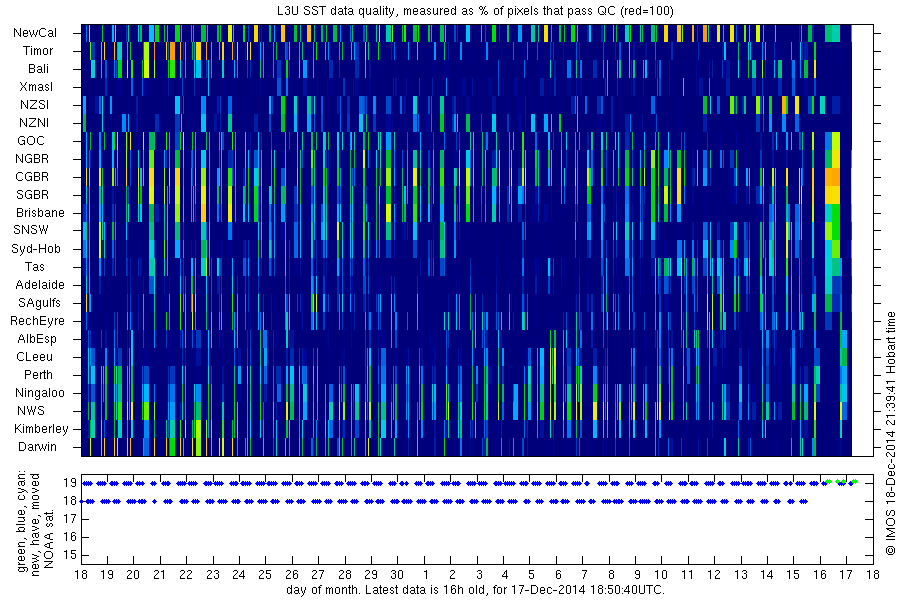Click day 22 on the x-axis
The height and width of the screenshot is (600, 900).
tap(185, 575)
